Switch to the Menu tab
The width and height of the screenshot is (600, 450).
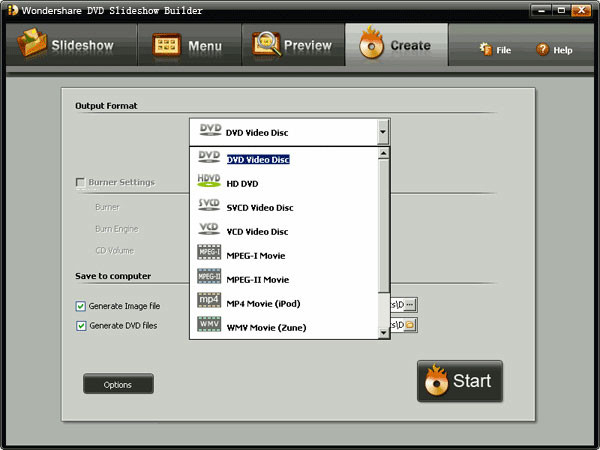(x=189, y=45)
